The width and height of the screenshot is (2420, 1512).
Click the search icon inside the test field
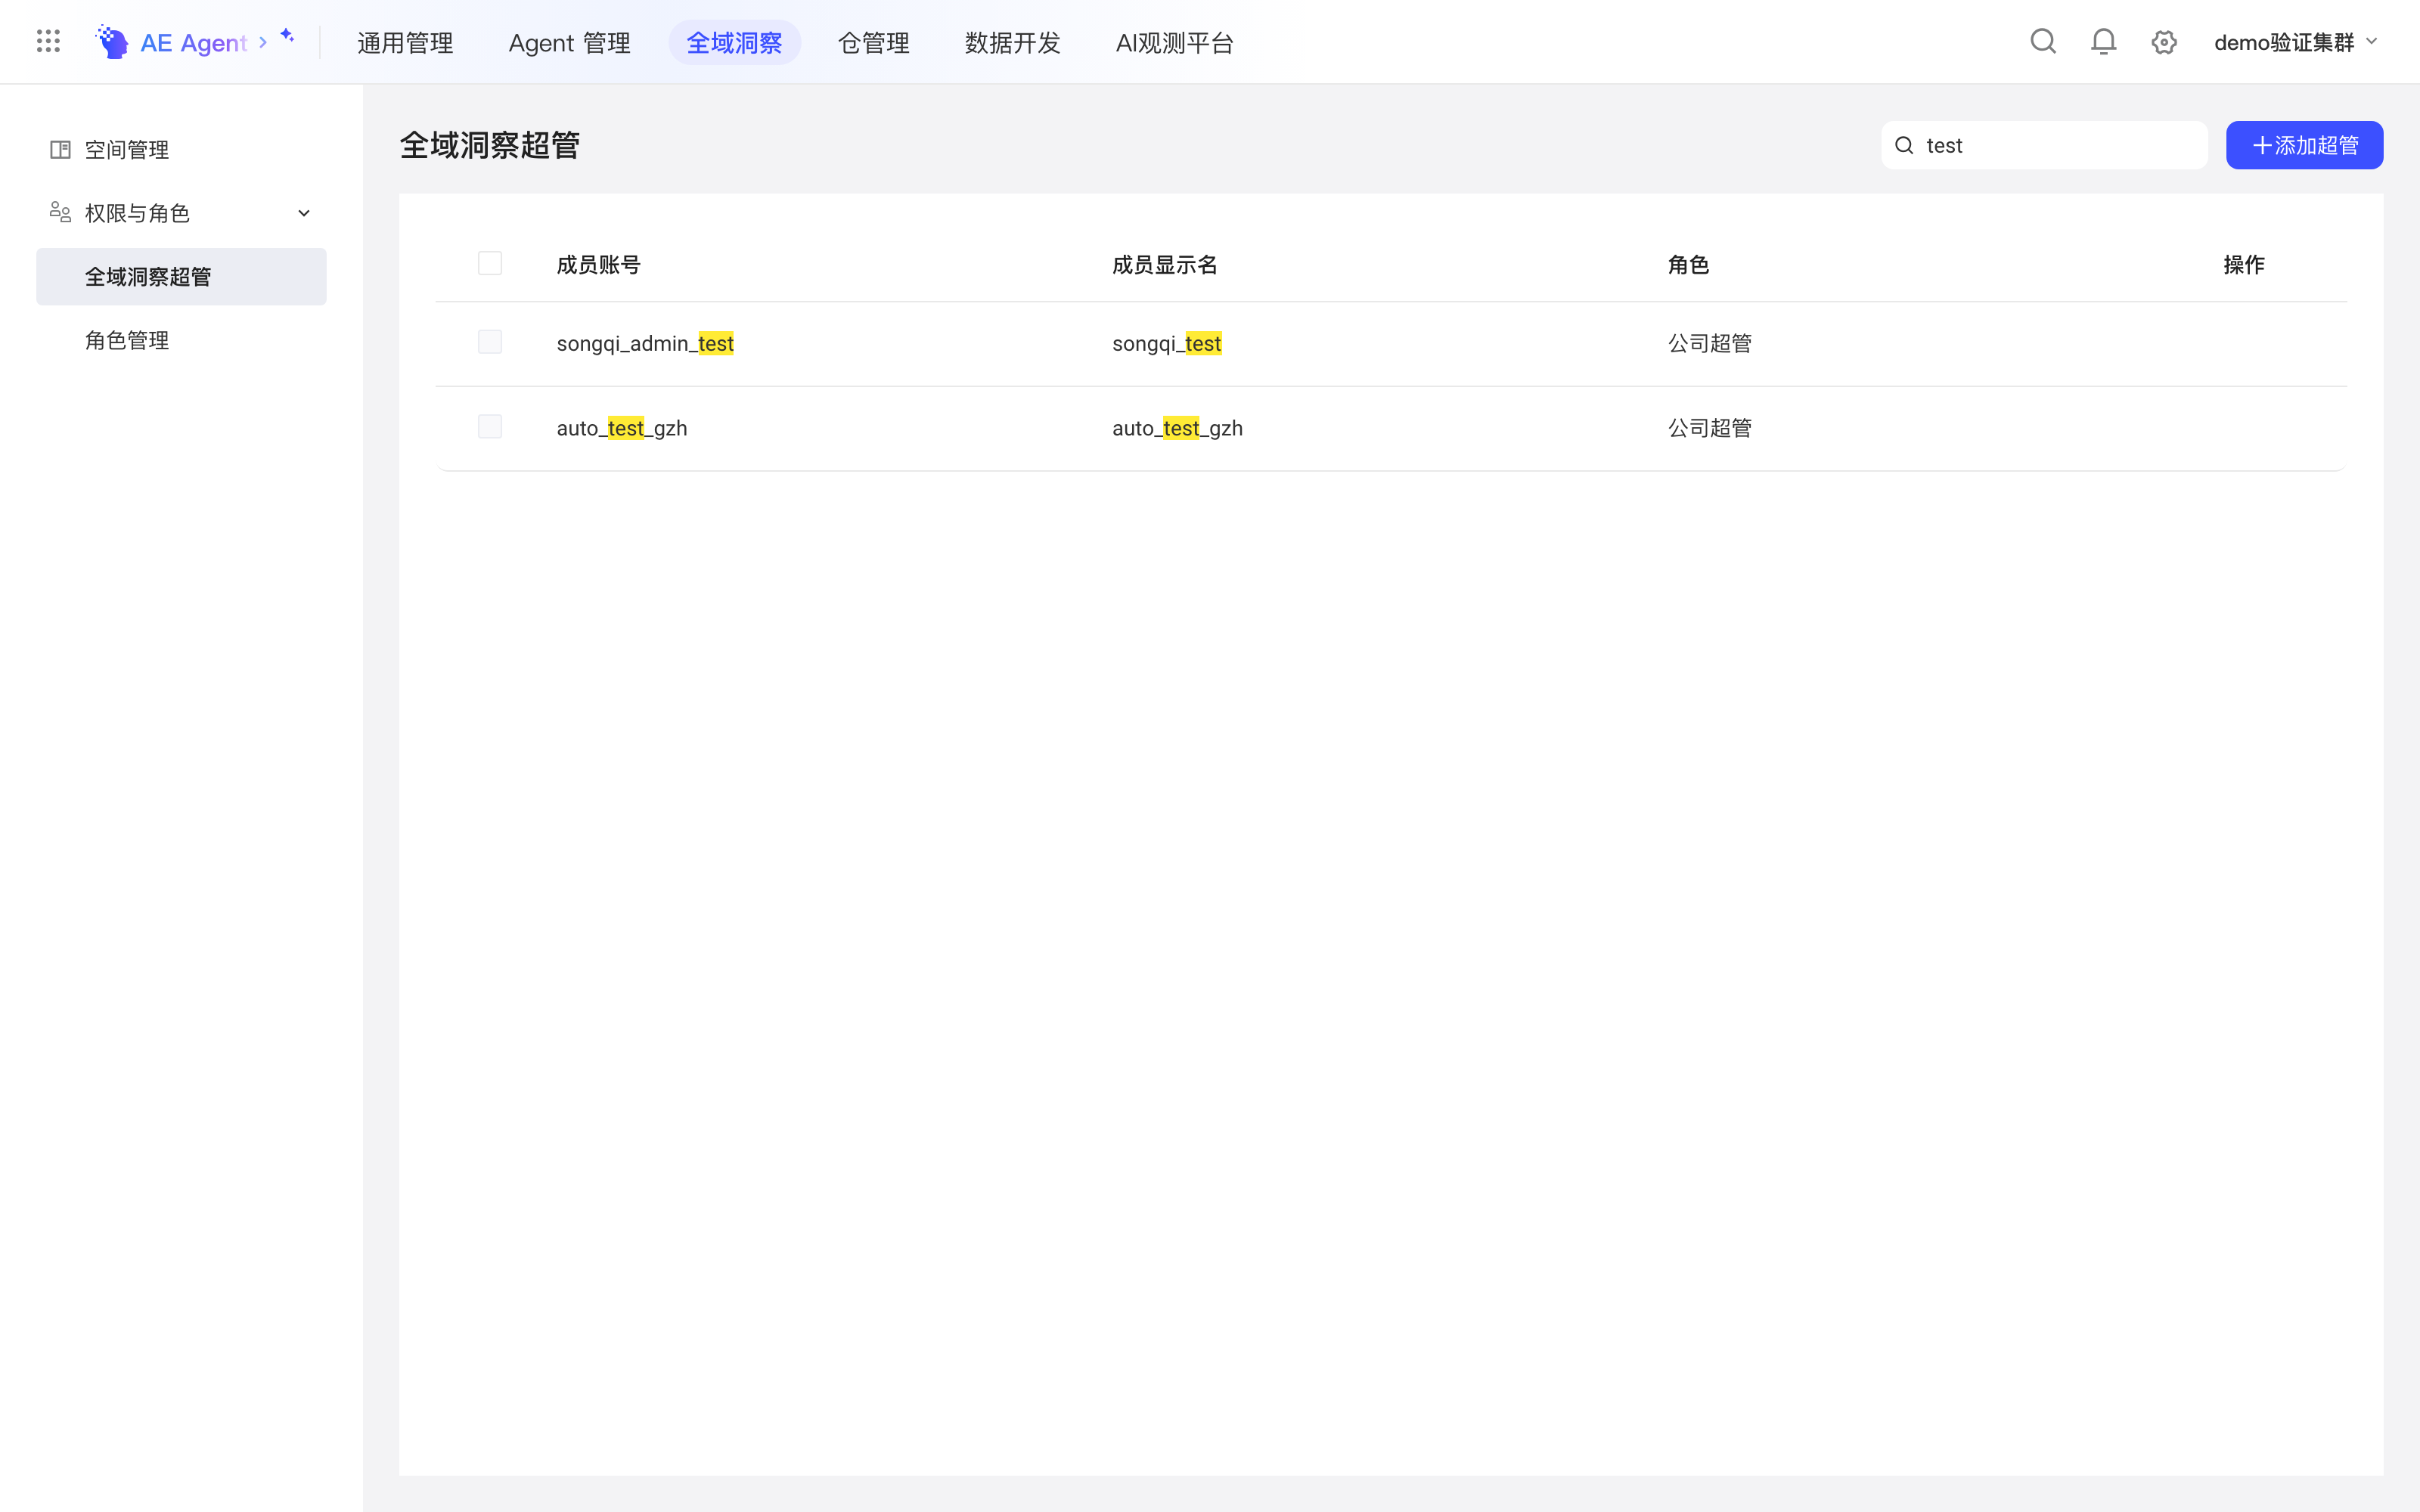tap(1904, 145)
